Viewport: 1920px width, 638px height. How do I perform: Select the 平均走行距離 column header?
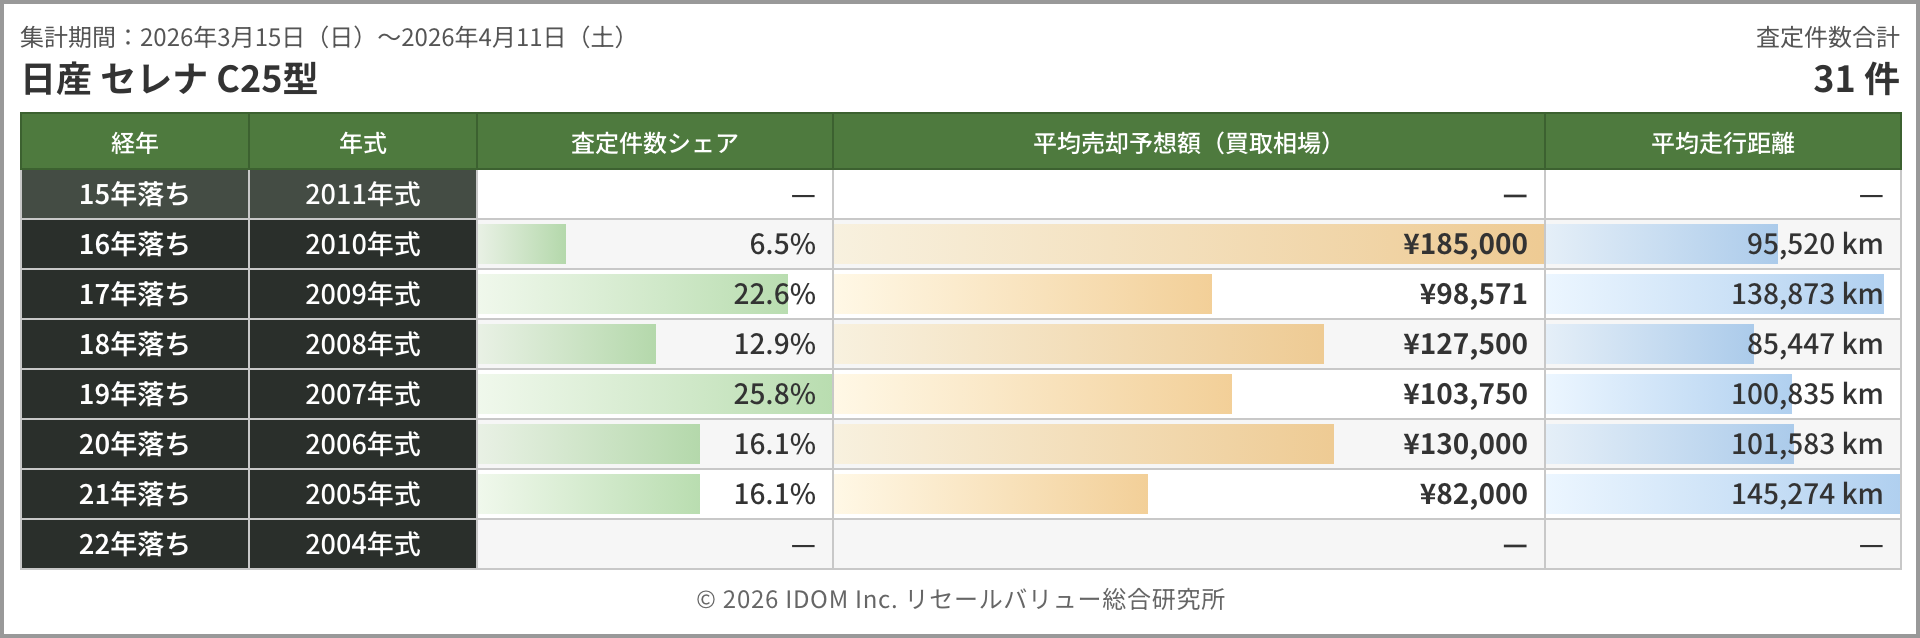1722,142
